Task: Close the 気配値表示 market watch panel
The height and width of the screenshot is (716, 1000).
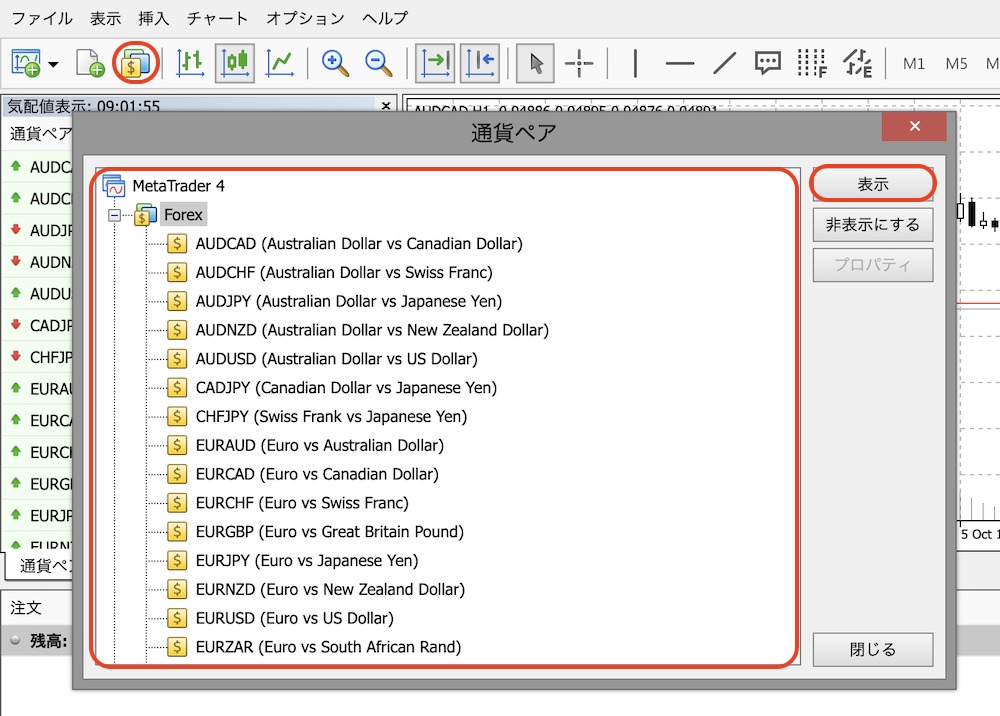Action: pos(386,106)
